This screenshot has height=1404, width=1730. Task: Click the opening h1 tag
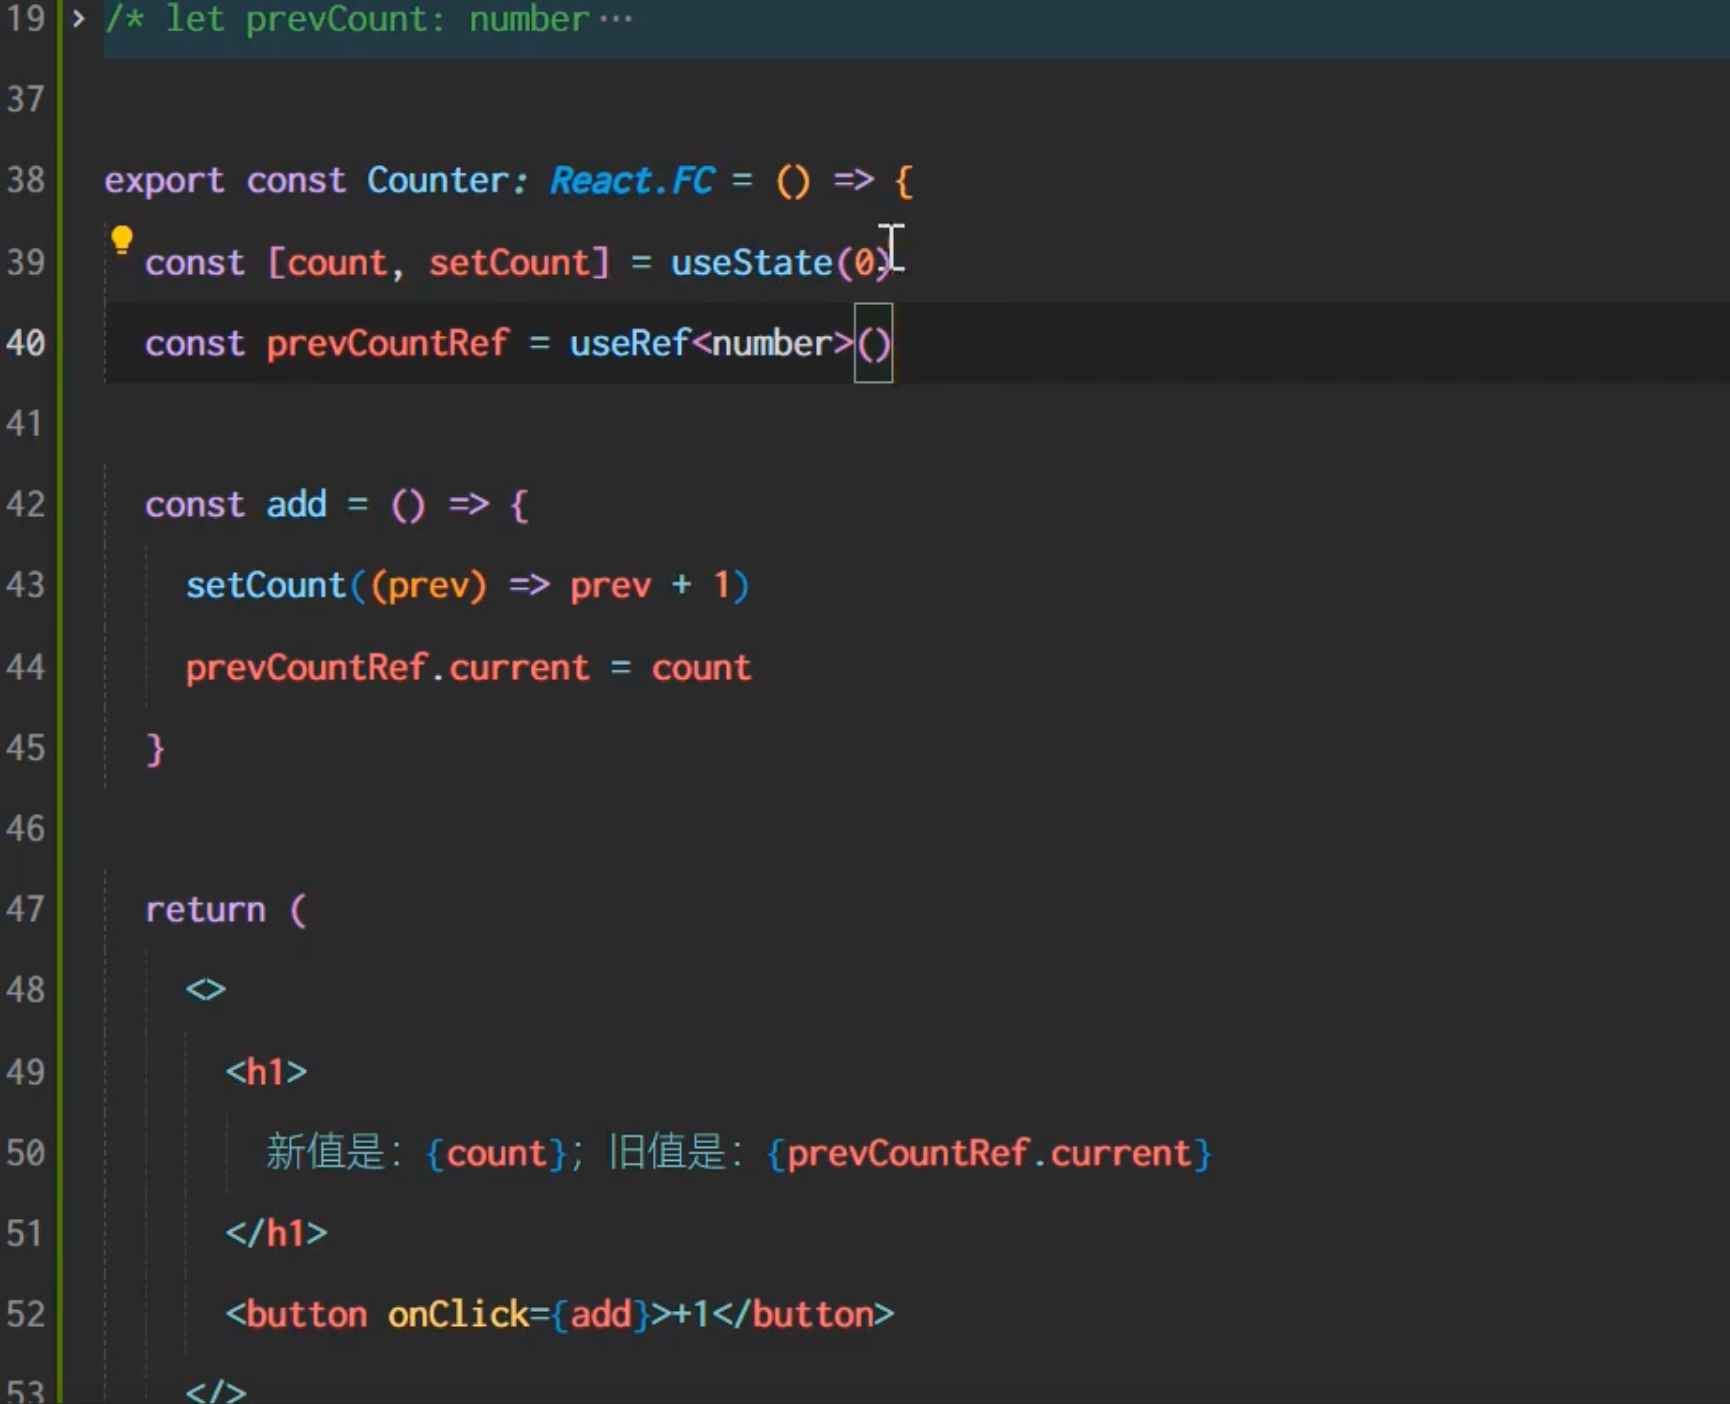click(266, 1072)
